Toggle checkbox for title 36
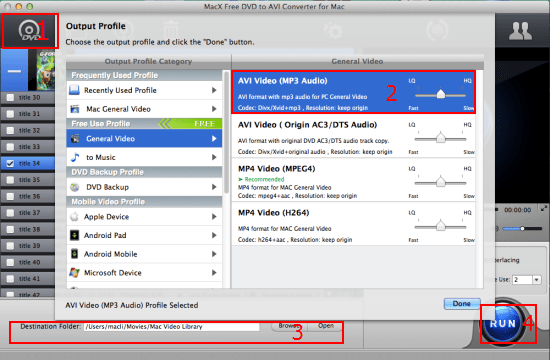This screenshot has height=360, width=550. (x=10, y=196)
